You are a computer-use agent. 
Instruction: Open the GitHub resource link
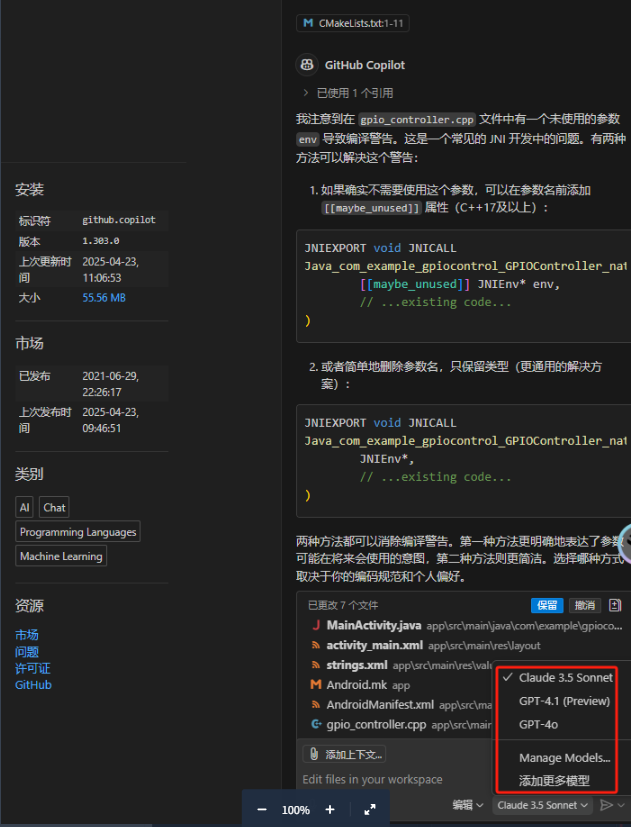pyautogui.click(x=33, y=685)
